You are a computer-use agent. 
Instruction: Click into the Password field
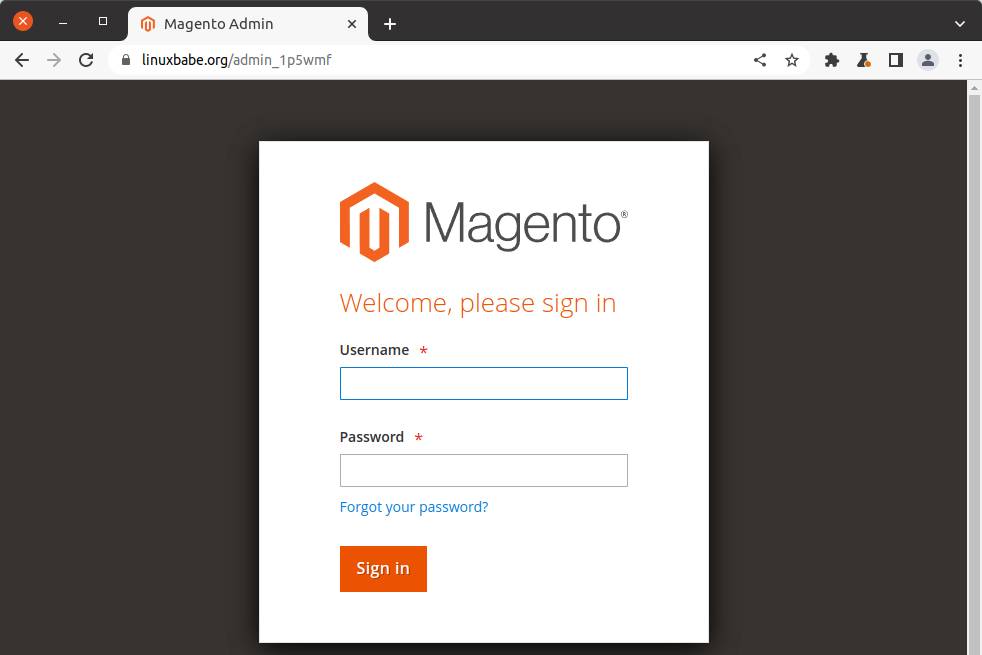point(483,471)
